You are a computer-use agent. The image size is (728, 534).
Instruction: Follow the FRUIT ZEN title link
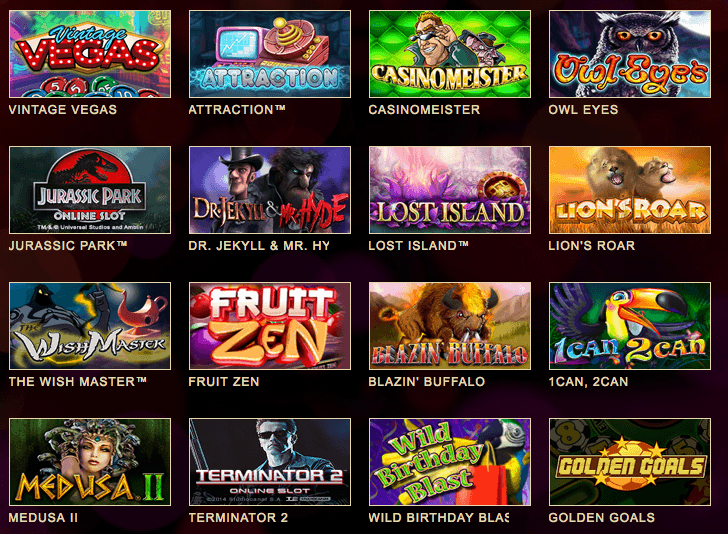click(x=224, y=382)
